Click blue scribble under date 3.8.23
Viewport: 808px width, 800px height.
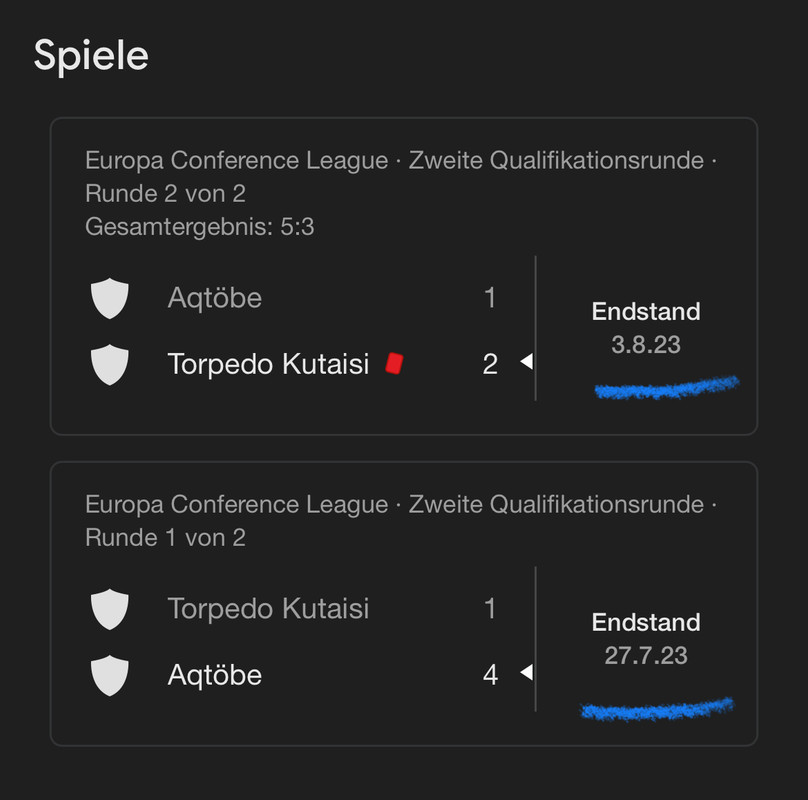[667, 388]
